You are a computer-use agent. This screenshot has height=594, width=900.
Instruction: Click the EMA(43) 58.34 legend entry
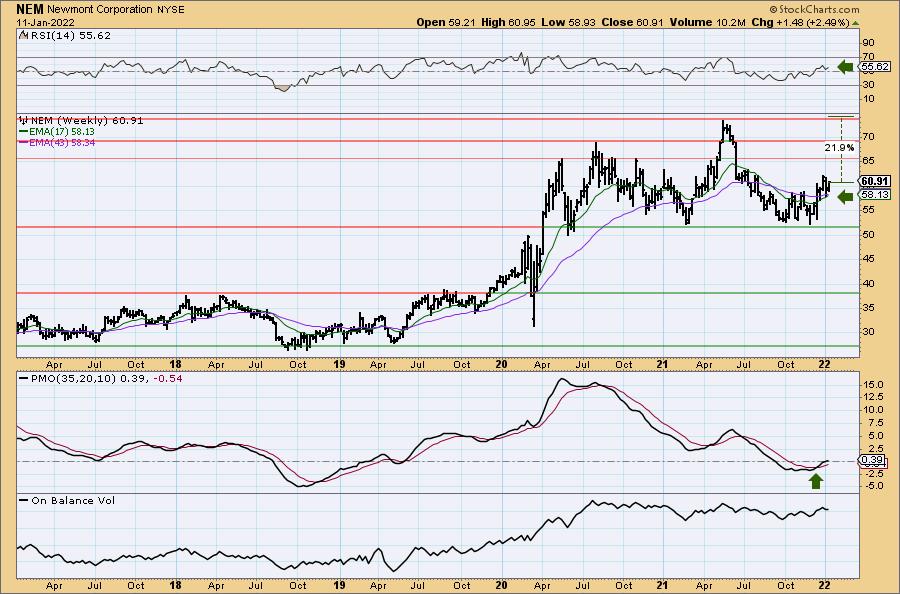[x=61, y=142]
